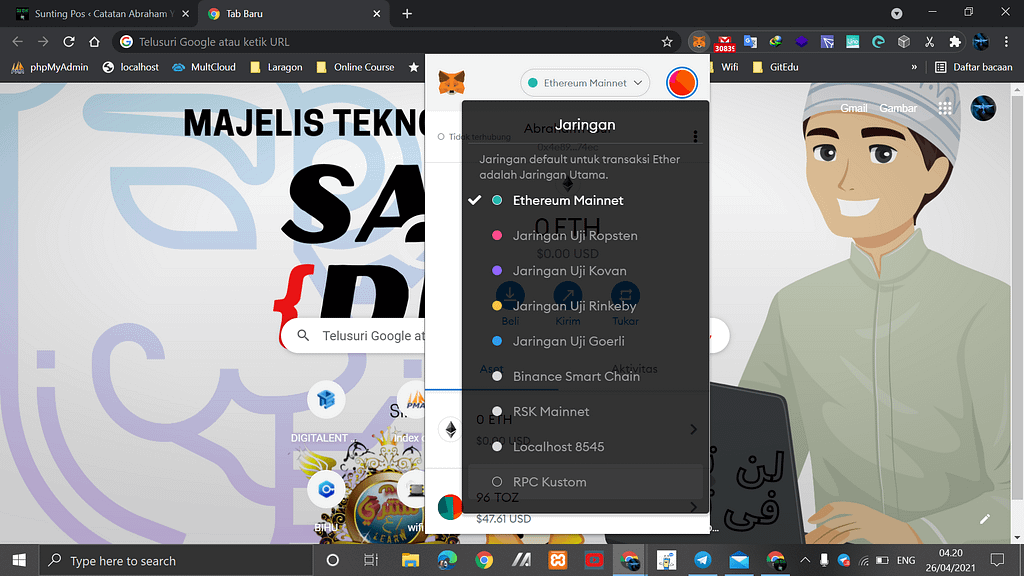Open the Google Translate extension
This screenshot has height=576, width=1024.
[750, 42]
